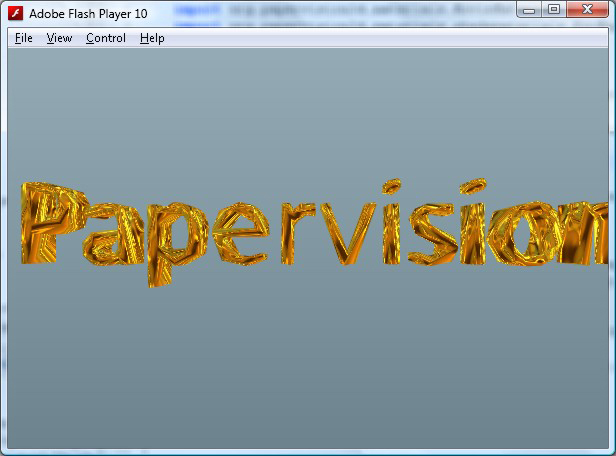Open the Help menu
The width and height of the screenshot is (616, 456).
pyautogui.click(x=152, y=38)
